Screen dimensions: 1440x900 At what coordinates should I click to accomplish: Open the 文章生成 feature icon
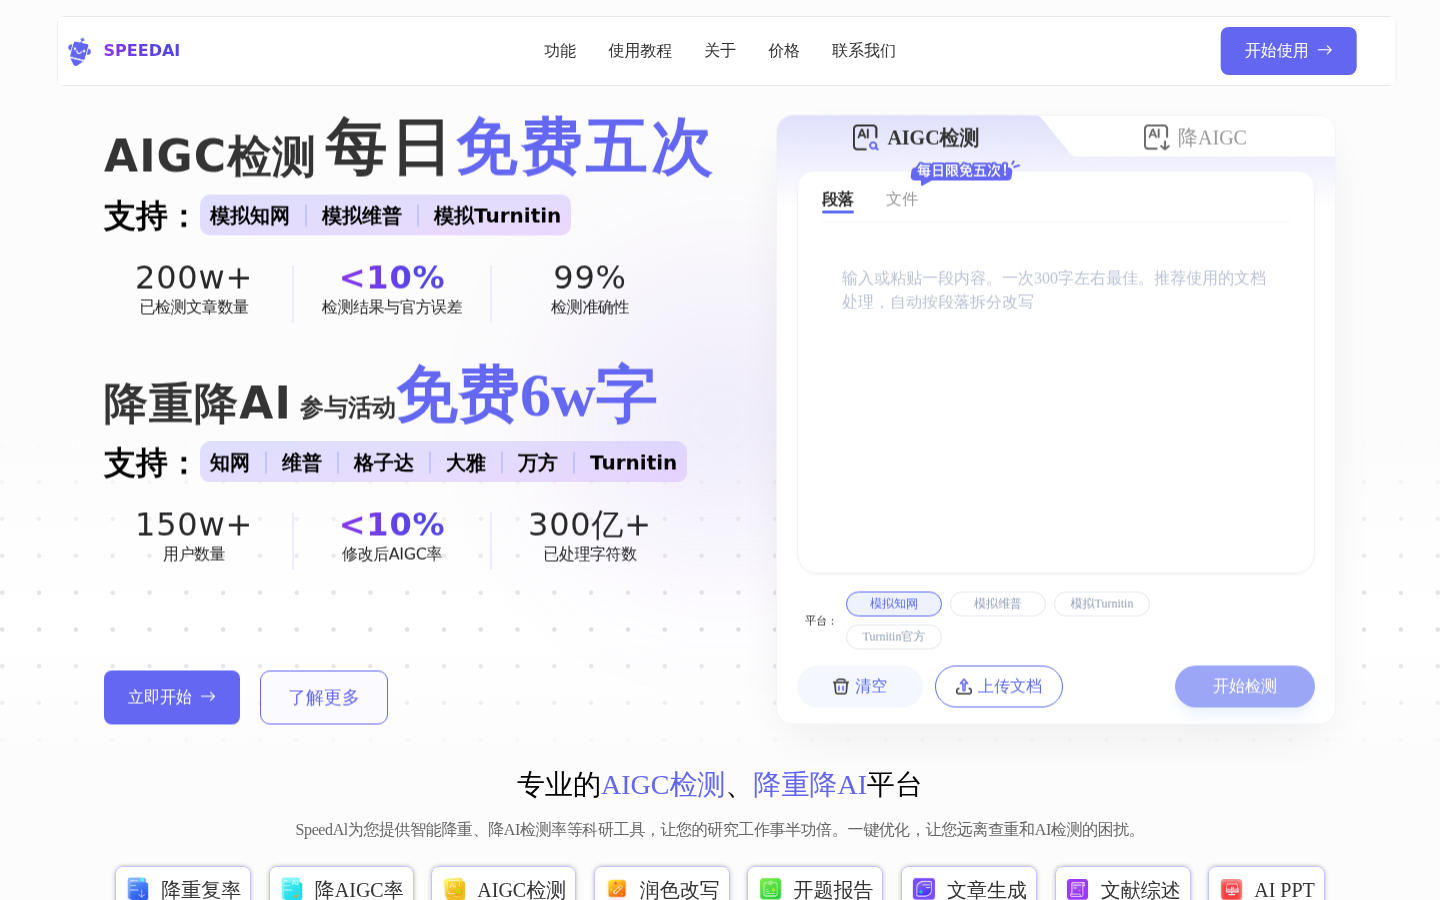click(x=924, y=889)
